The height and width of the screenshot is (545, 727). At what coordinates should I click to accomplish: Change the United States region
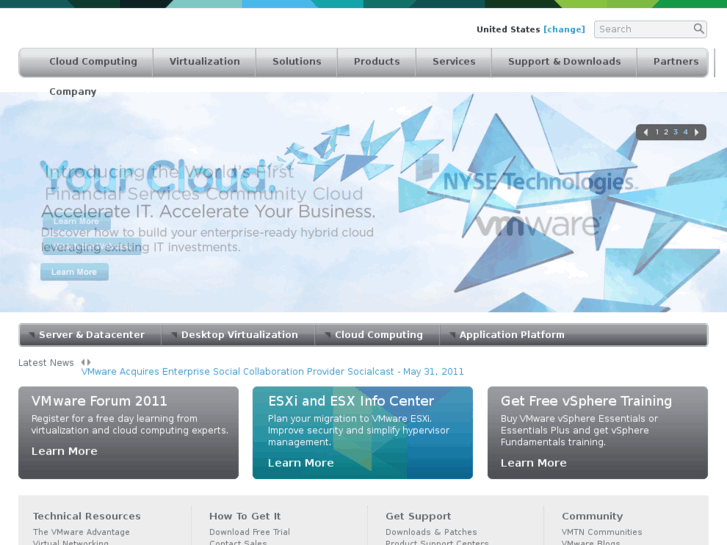(564, 29)
